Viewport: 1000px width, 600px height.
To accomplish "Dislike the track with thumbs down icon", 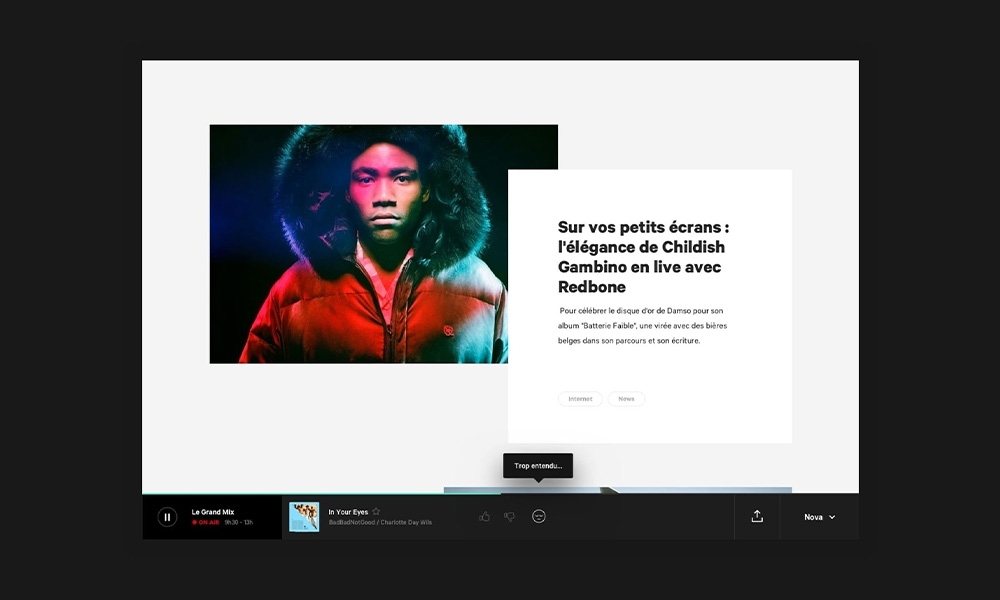I will 510,516.
